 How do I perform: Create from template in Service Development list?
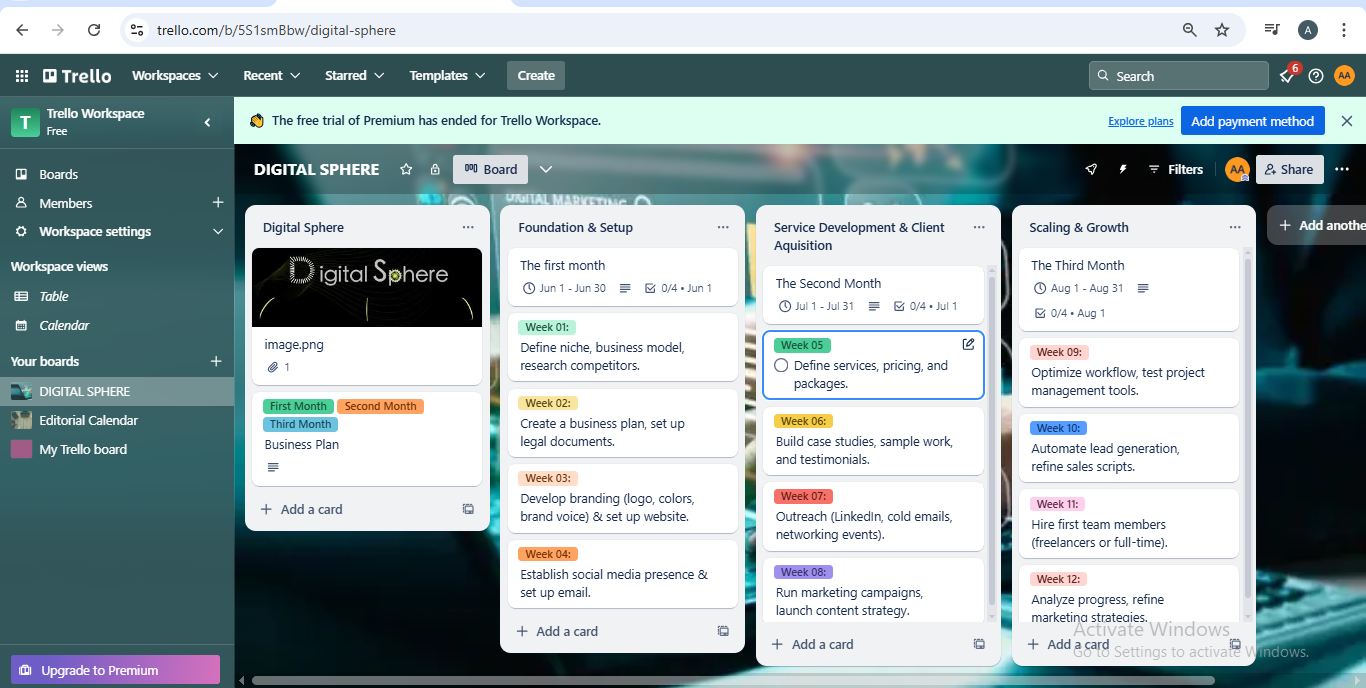click(x=979, y=644)
